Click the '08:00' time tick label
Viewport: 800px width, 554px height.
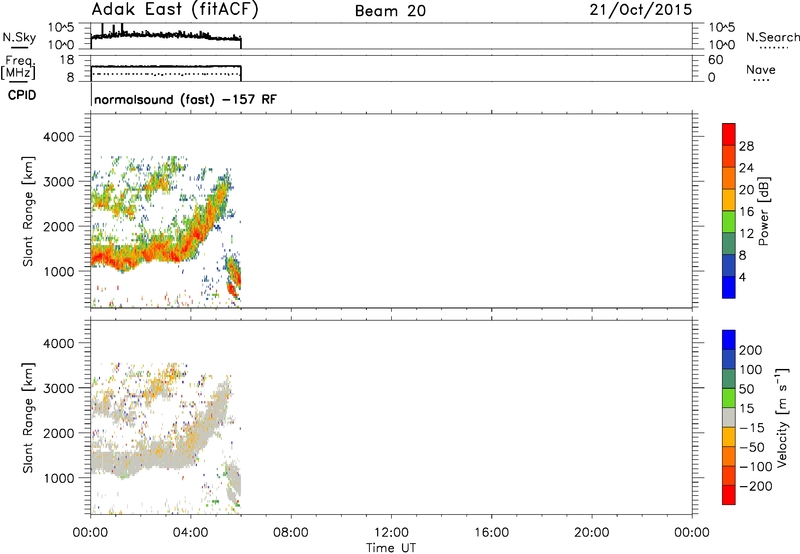[x=291, y=533]
